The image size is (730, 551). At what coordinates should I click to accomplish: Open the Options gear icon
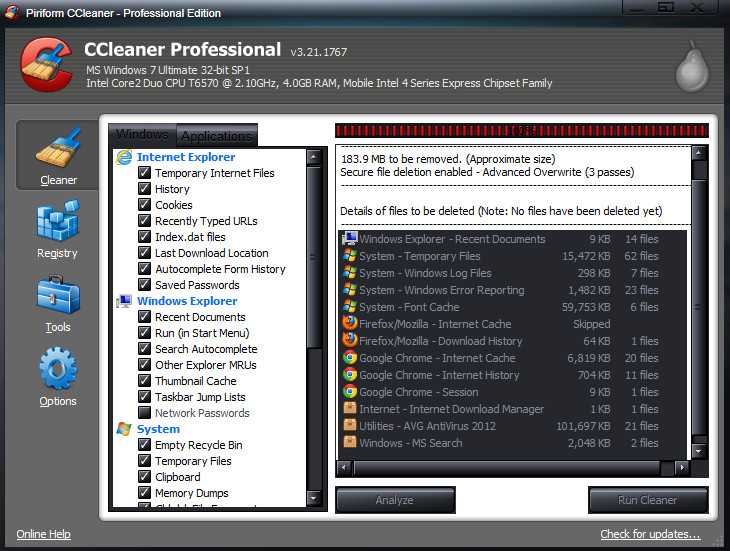[x=58, y=368]
